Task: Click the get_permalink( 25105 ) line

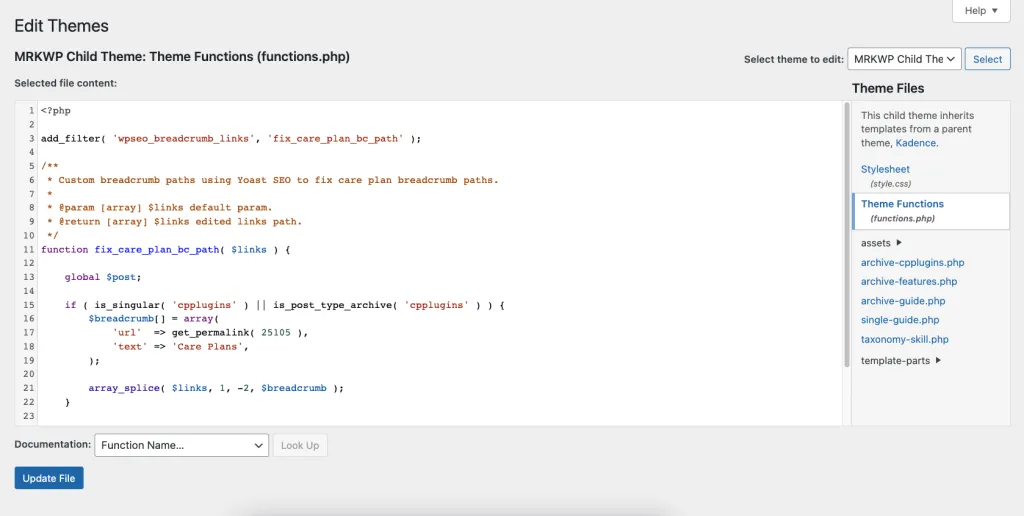Action: (x=210, y=332)
